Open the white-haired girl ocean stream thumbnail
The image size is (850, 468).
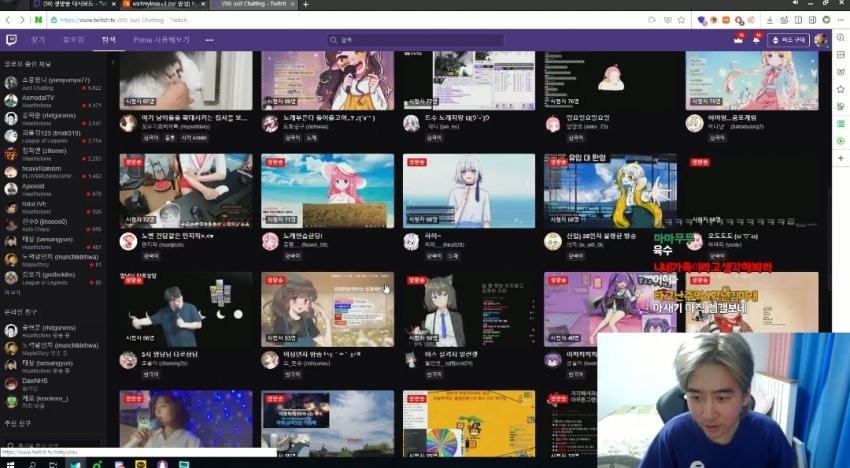(469, 191)
